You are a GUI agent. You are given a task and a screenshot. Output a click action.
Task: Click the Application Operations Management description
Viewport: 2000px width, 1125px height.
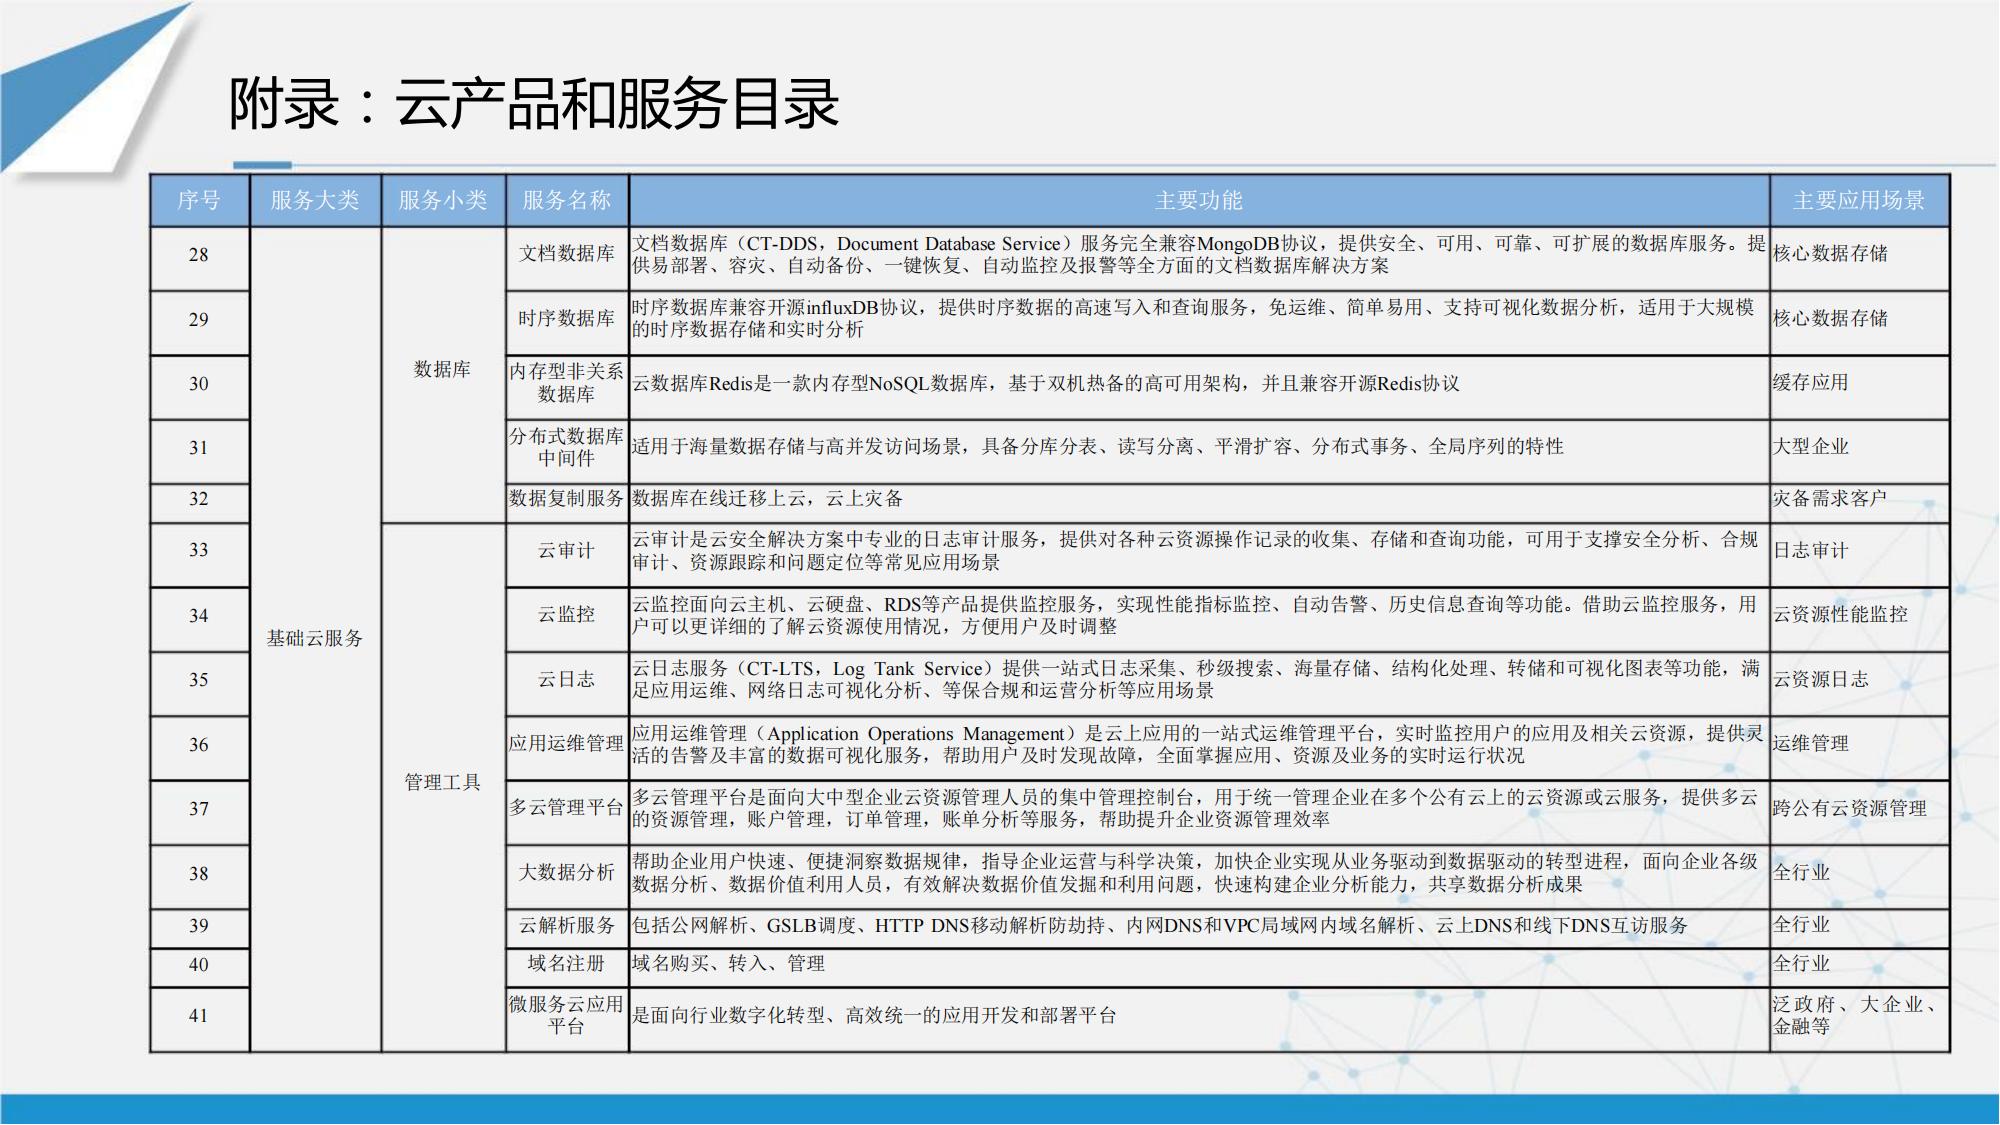point(1199,745)
